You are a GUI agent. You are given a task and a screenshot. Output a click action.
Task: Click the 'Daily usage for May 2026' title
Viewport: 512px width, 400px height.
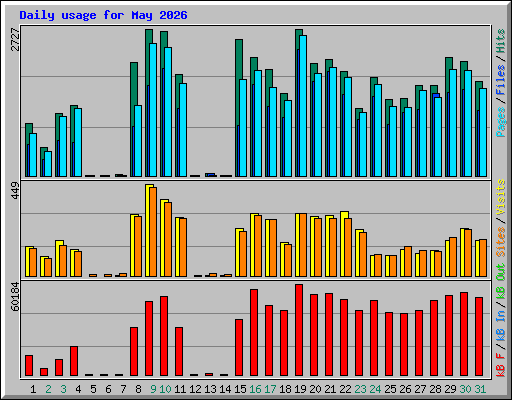(103, 15)
